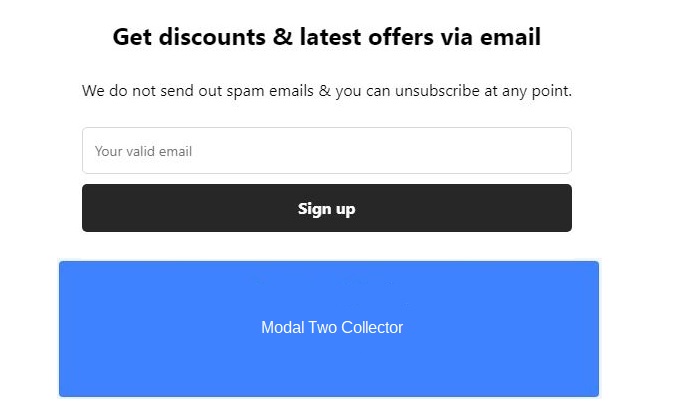Select the email address text box
Screen dimensions: 676x401
pos(326,151)
